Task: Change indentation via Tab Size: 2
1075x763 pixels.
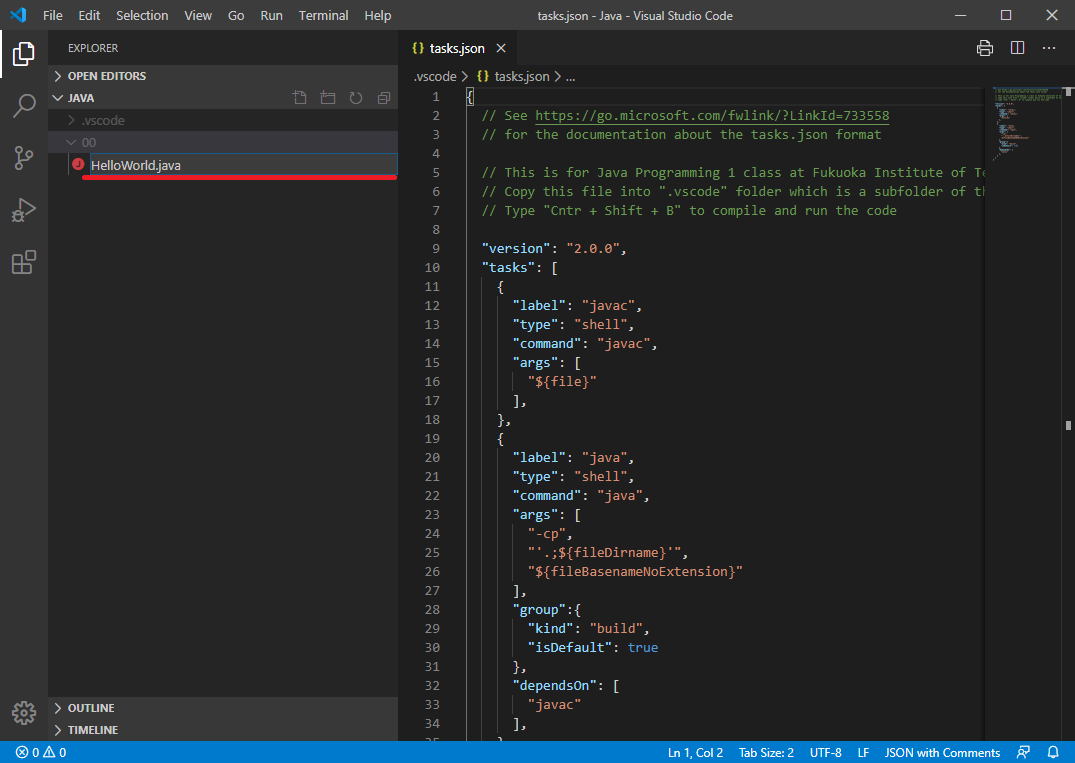Action: (766, 752)
